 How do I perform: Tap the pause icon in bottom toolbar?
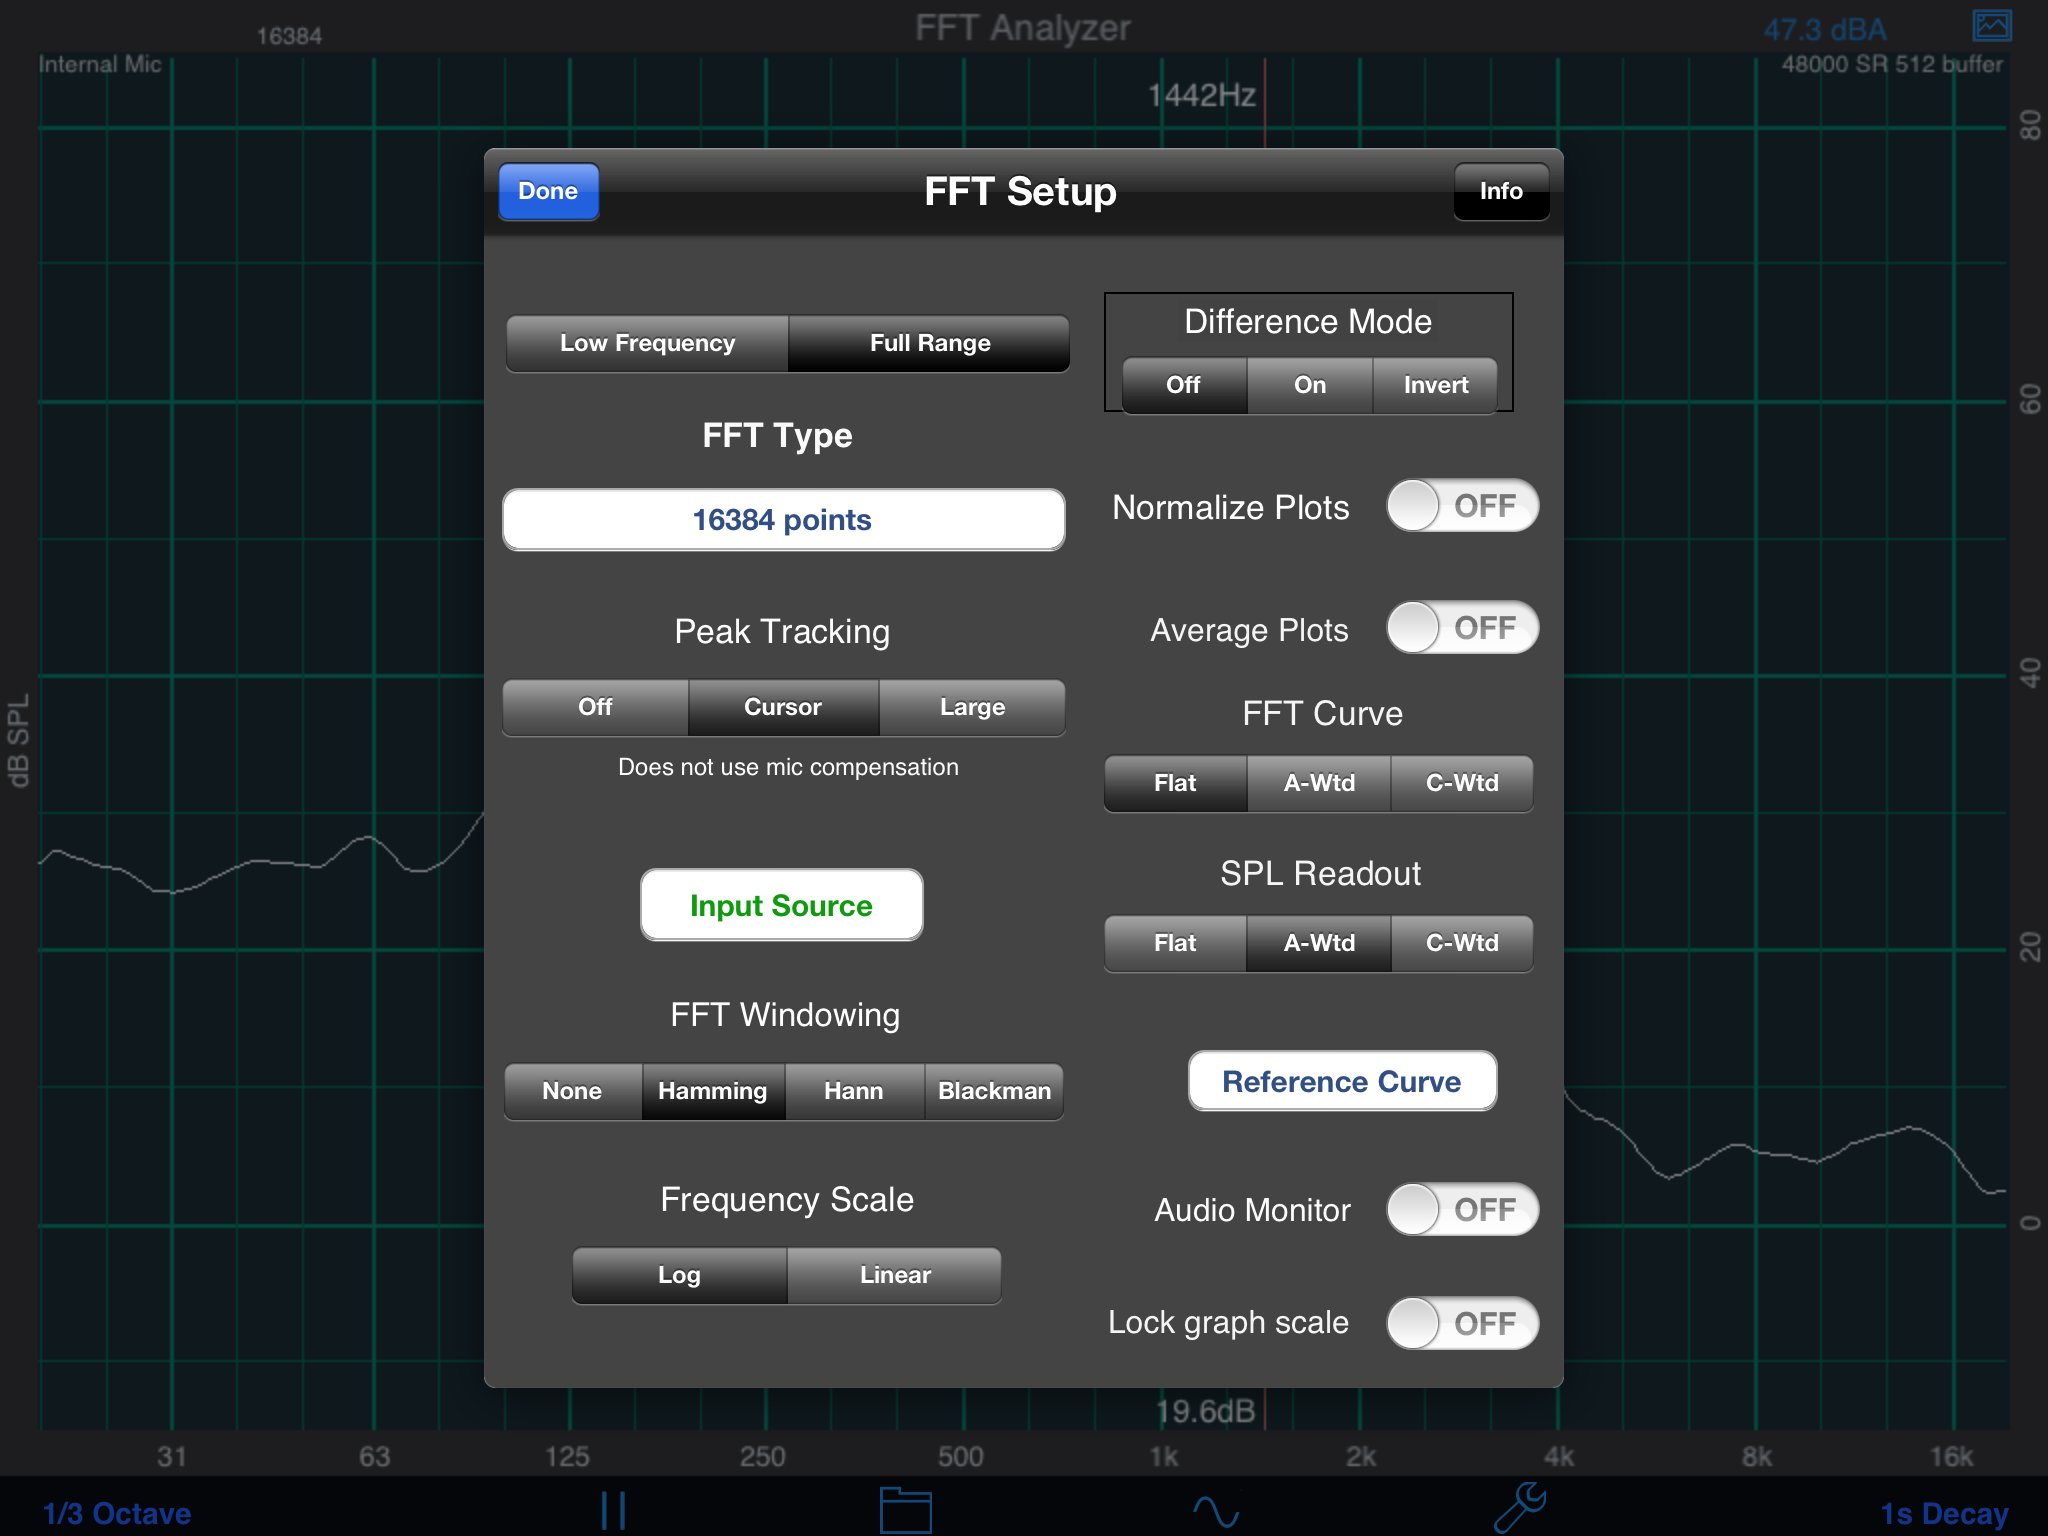tap(613, 1510)
